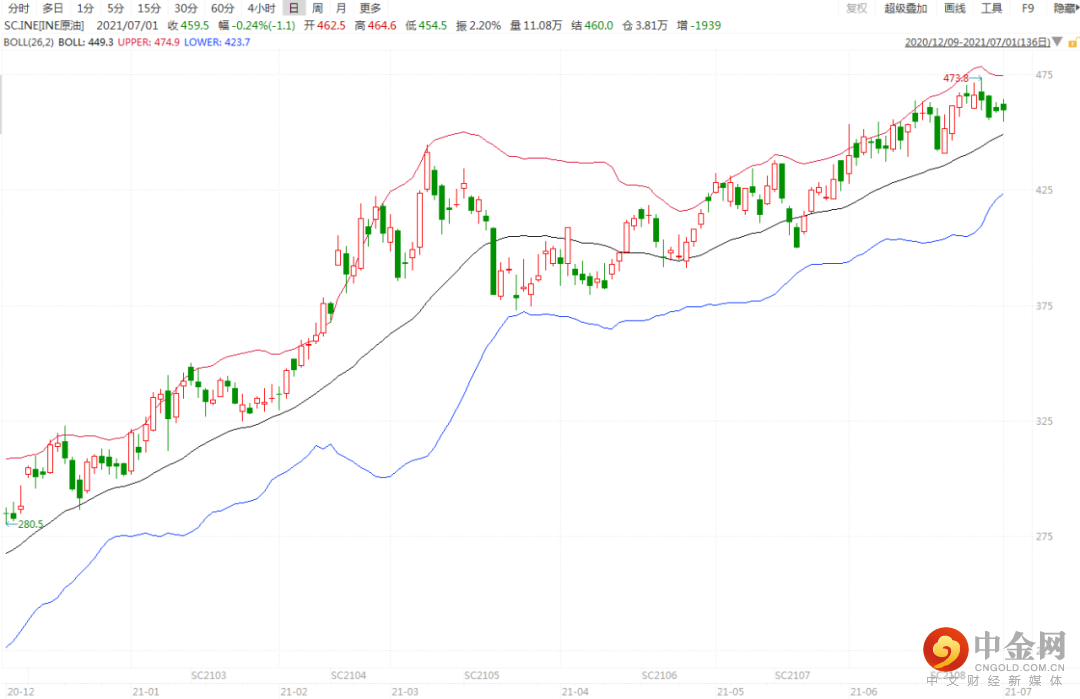The height and width of the screenshot is (699, 1080).
Task: Switch to the 周 weekly chart
Action: (317, 8)
